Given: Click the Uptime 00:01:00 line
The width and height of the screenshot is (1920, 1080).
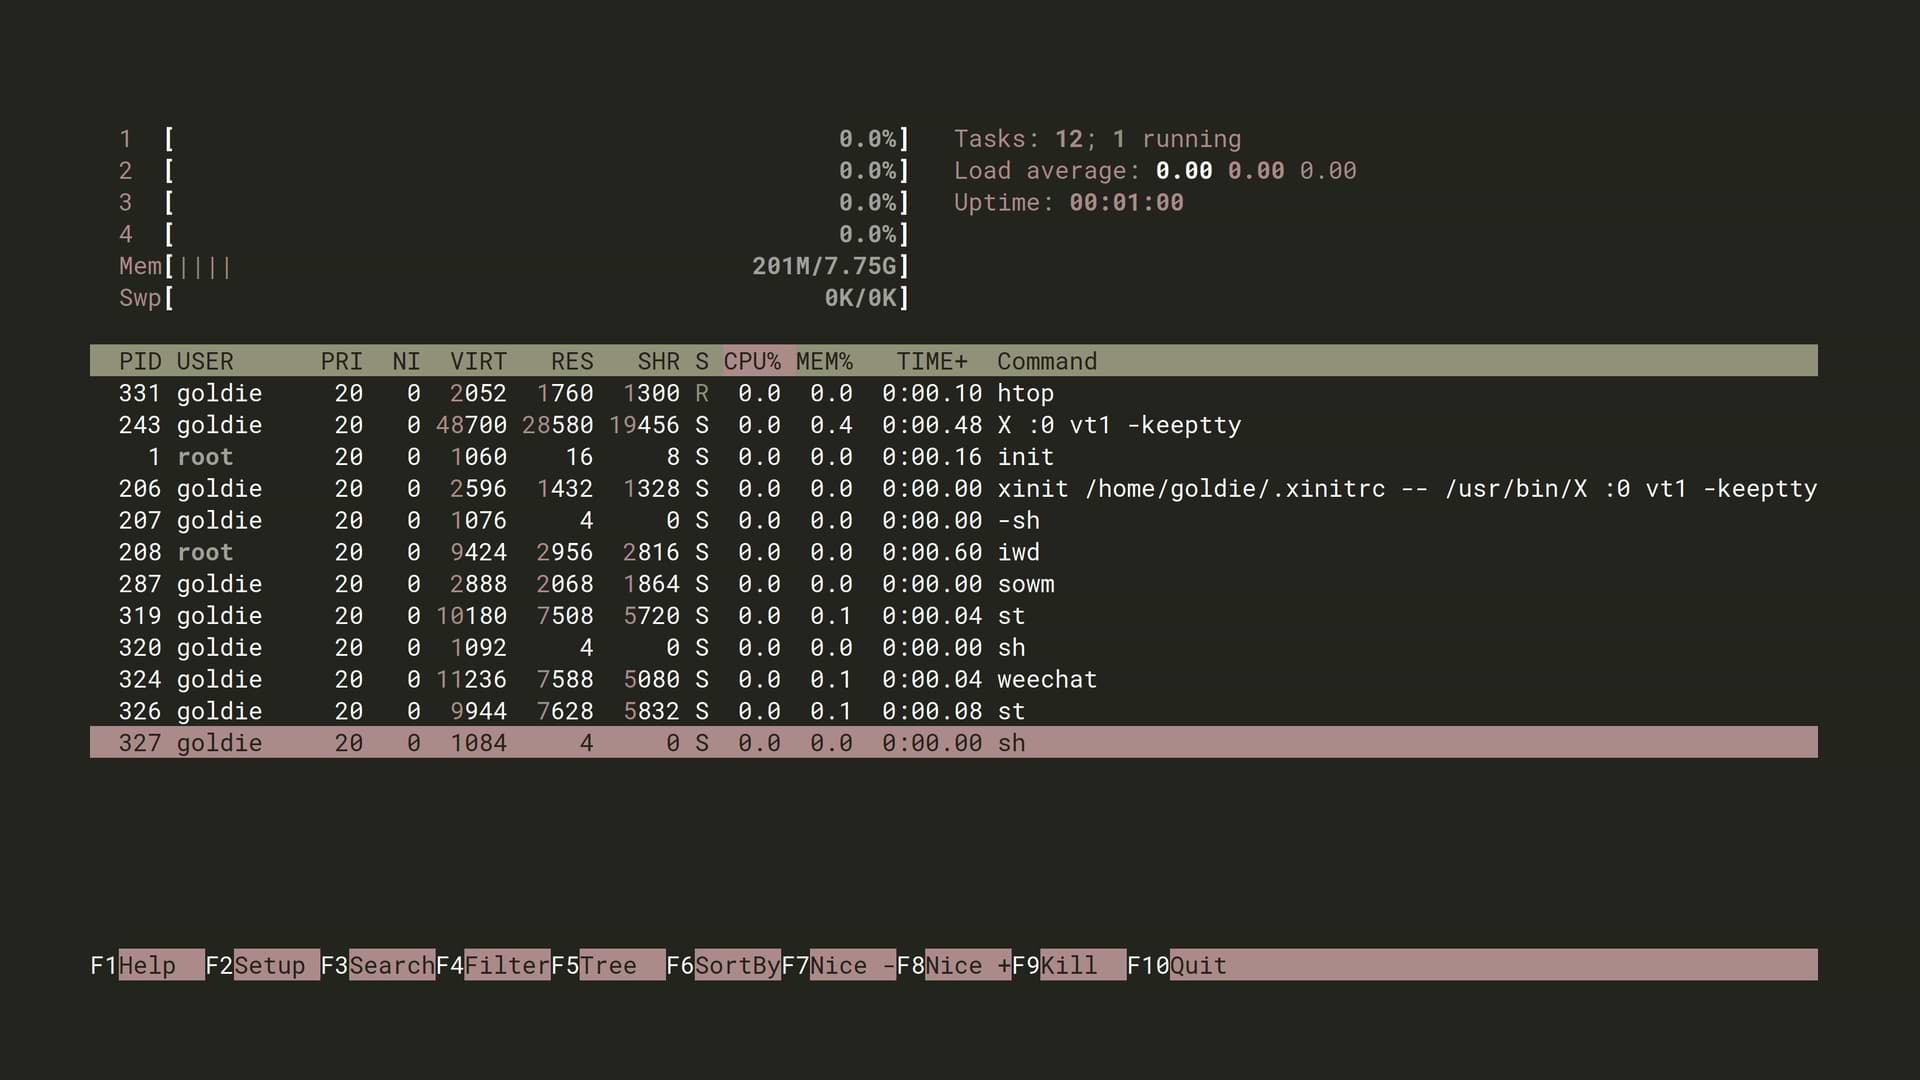Looking at the screenshot, I should [x=1068, y=203].
